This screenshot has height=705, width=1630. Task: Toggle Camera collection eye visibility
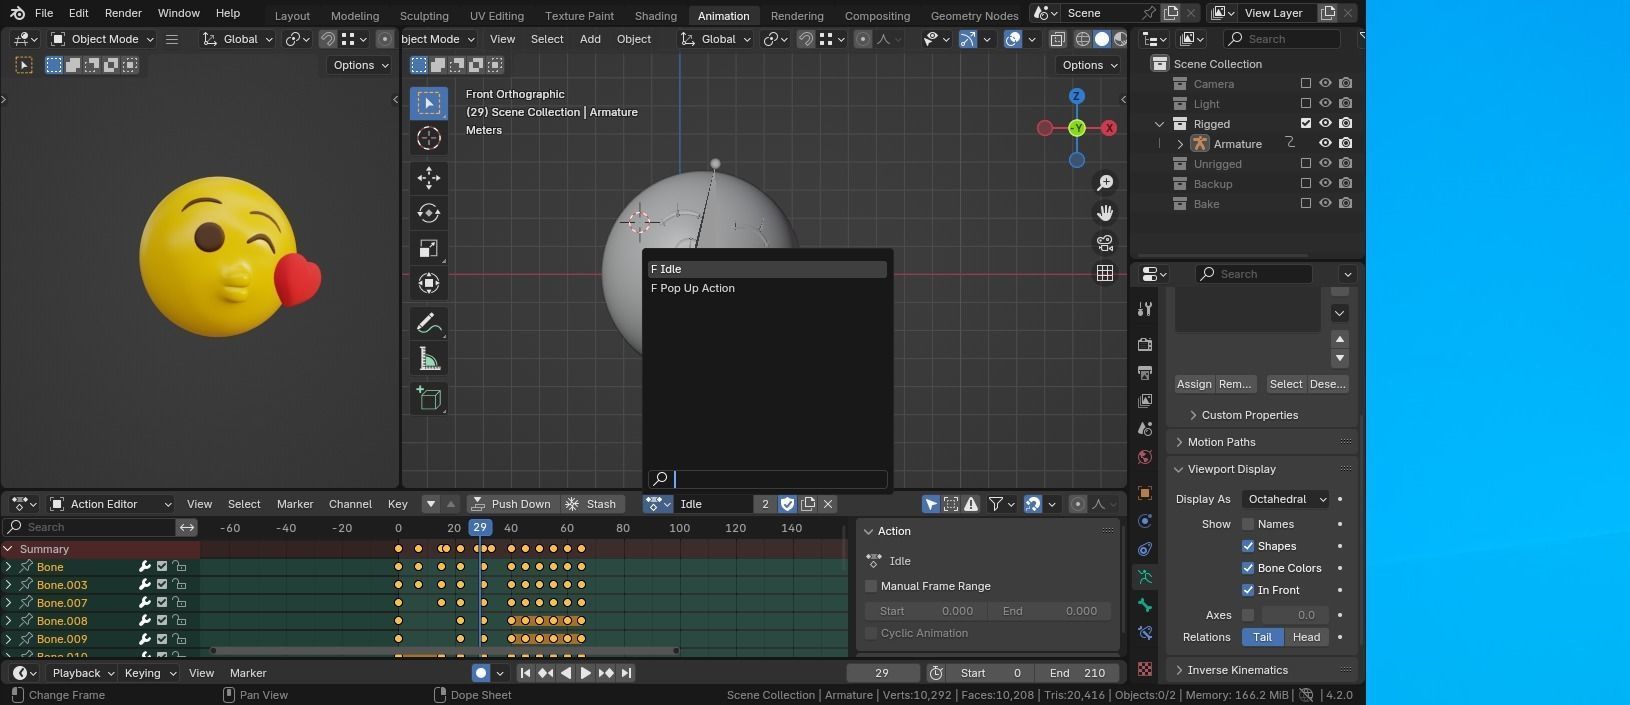pyautogui.click(x=1325, y=83)
